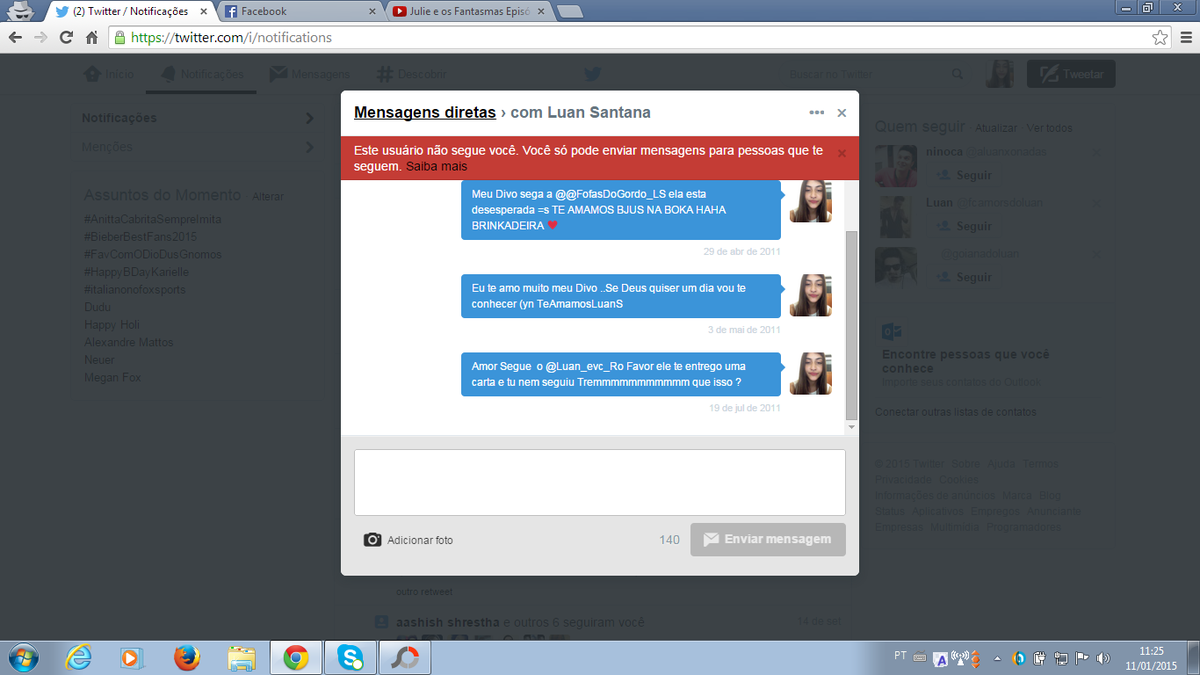Click Notificações in the Twitter nav
The height and width of the screenshot is (675, 1200).
(202, 74)
